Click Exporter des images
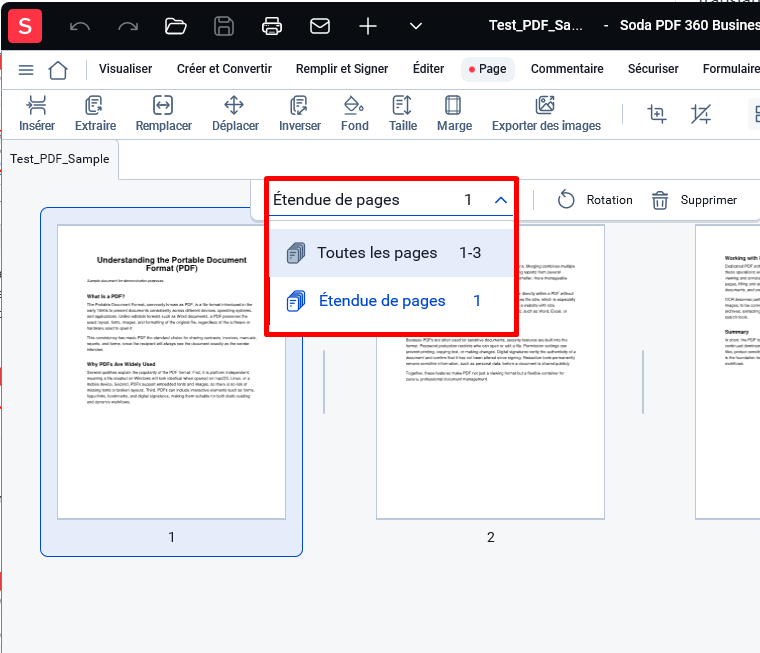Screen dimensions: 760x653 click(546, 114)
